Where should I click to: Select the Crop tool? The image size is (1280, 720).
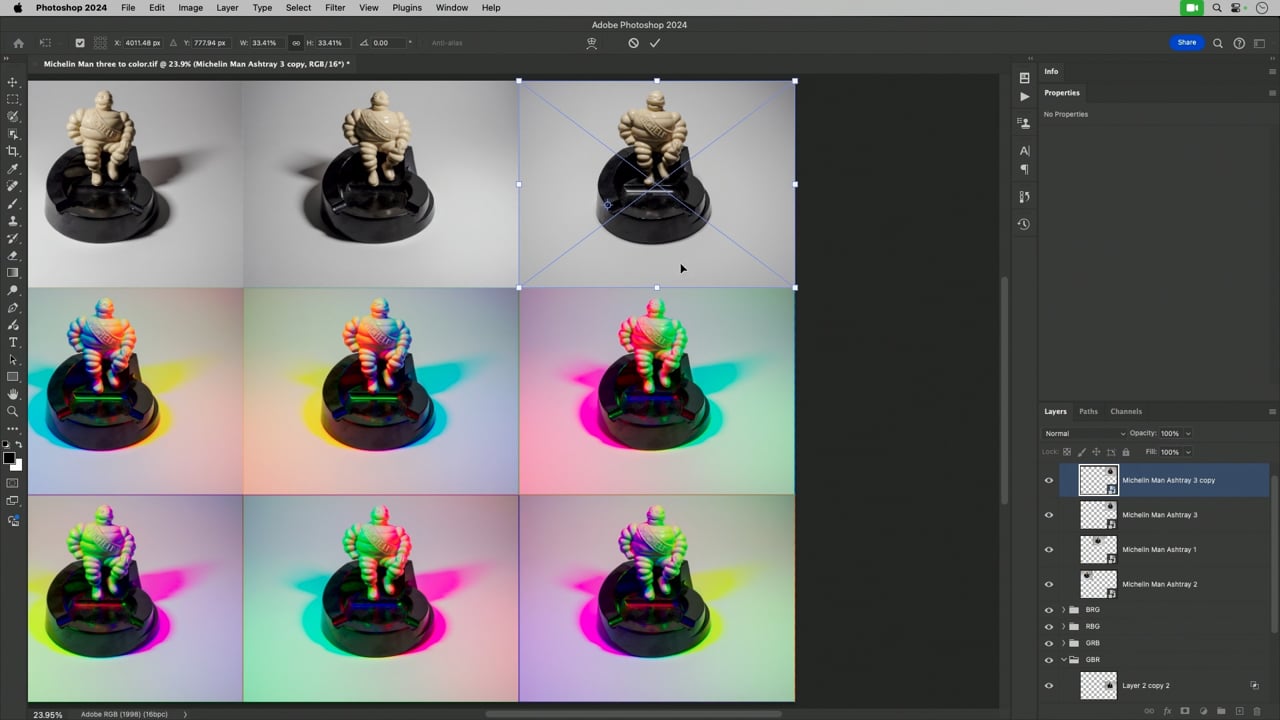click(13, 151)
